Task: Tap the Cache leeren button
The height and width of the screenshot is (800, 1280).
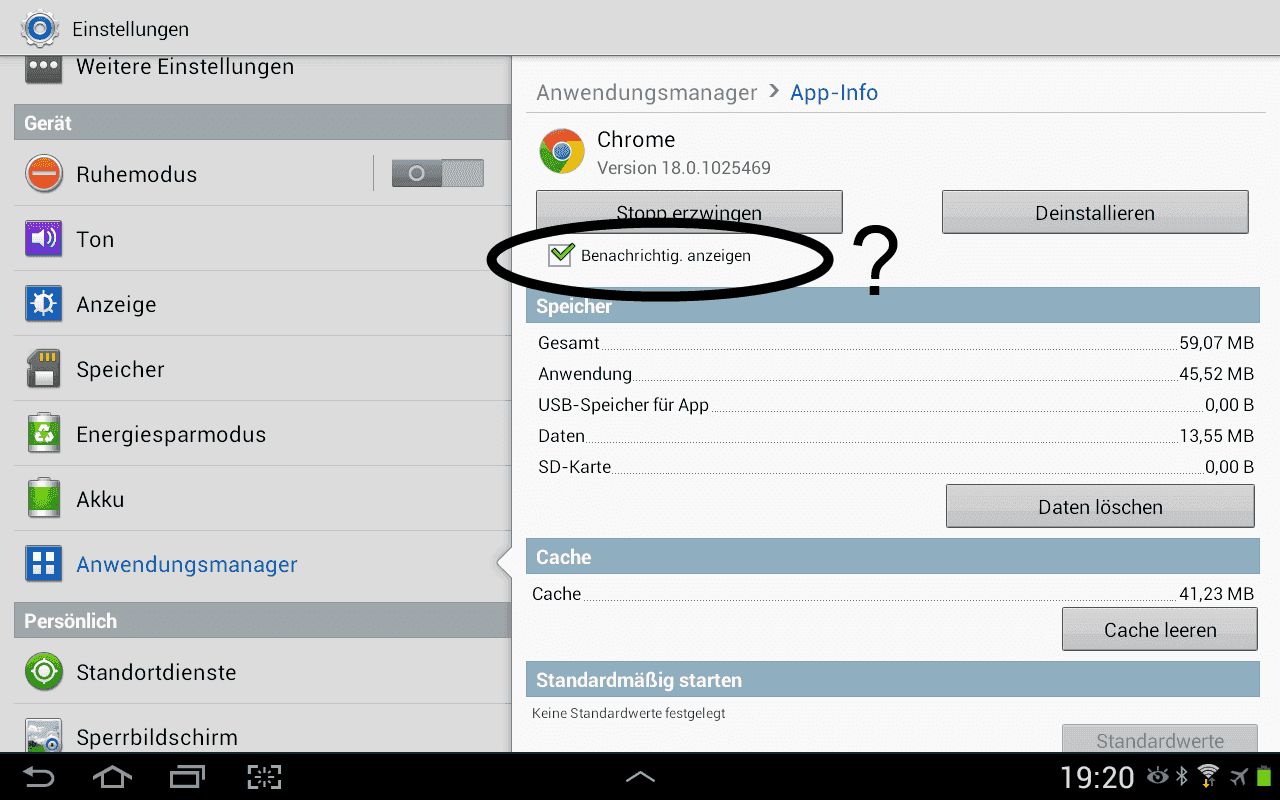Action: tap(1160, 629)
